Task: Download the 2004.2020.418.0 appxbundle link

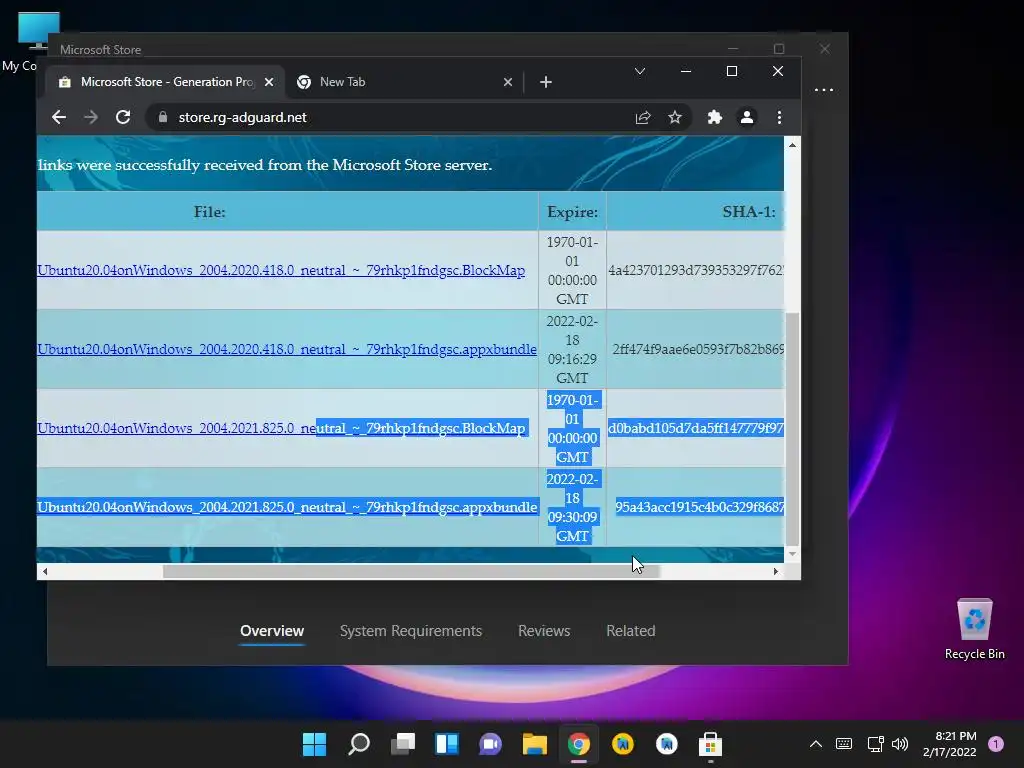Action: [x=287, y=349]
